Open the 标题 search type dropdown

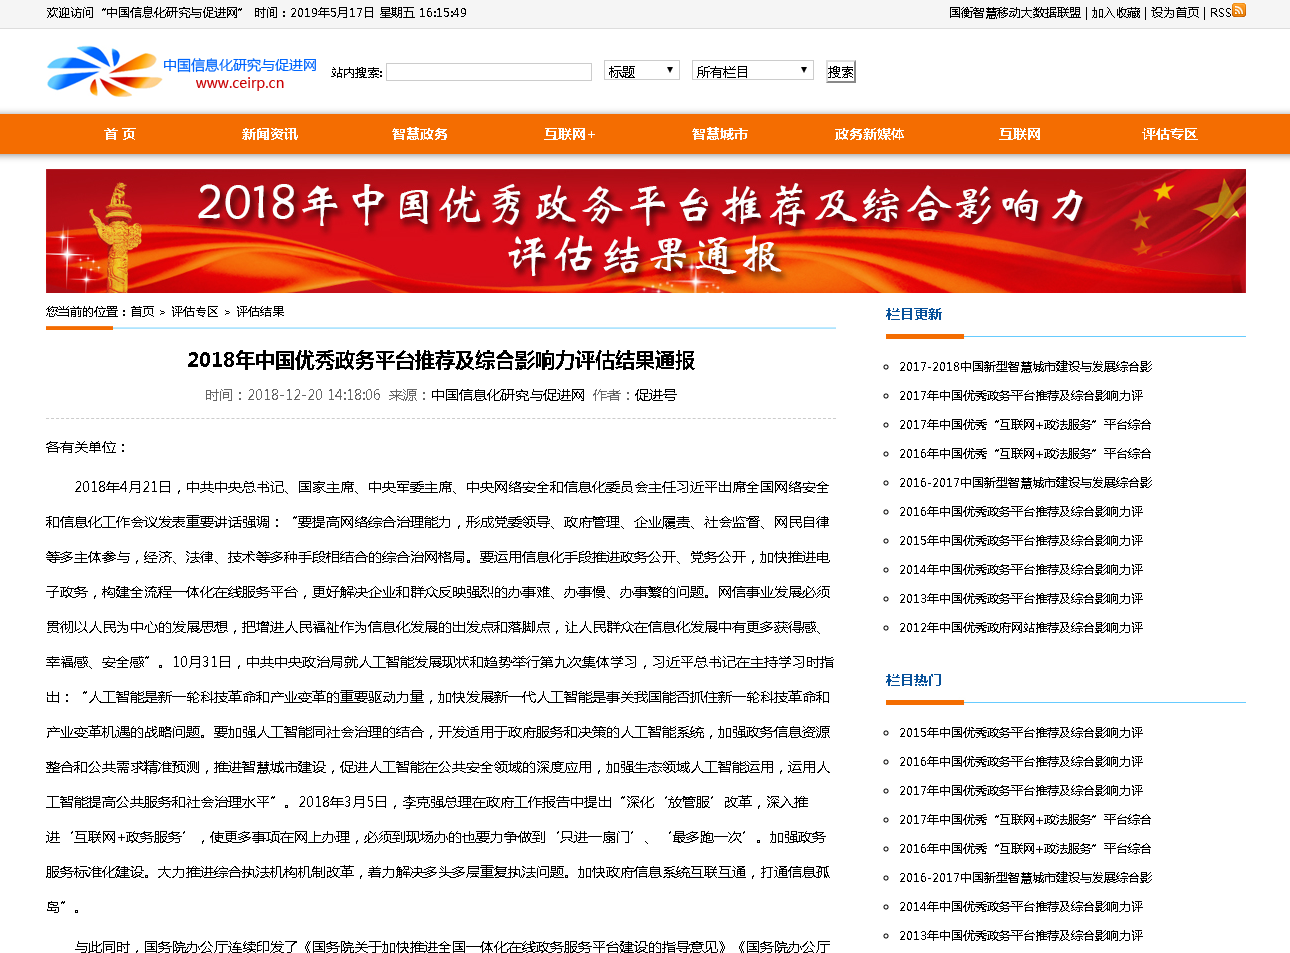(x=642, y=71)
